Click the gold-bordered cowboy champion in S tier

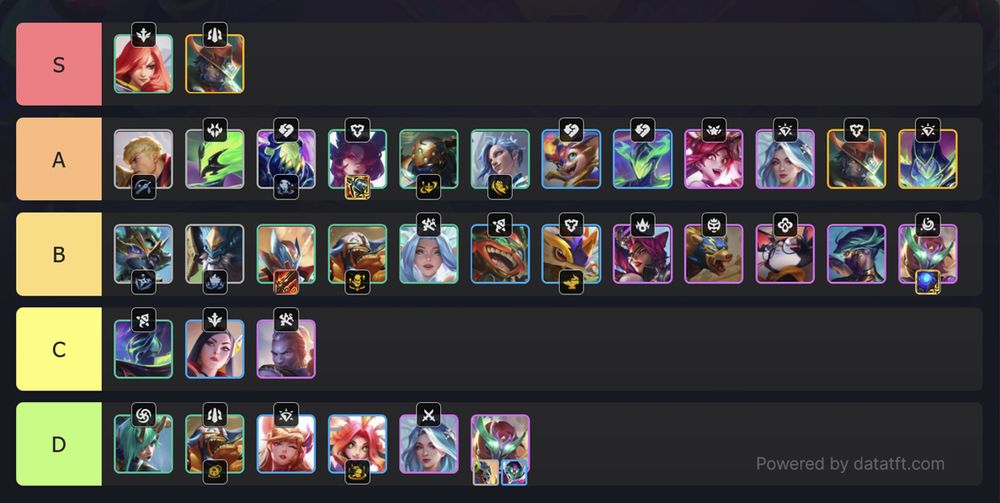214,64
